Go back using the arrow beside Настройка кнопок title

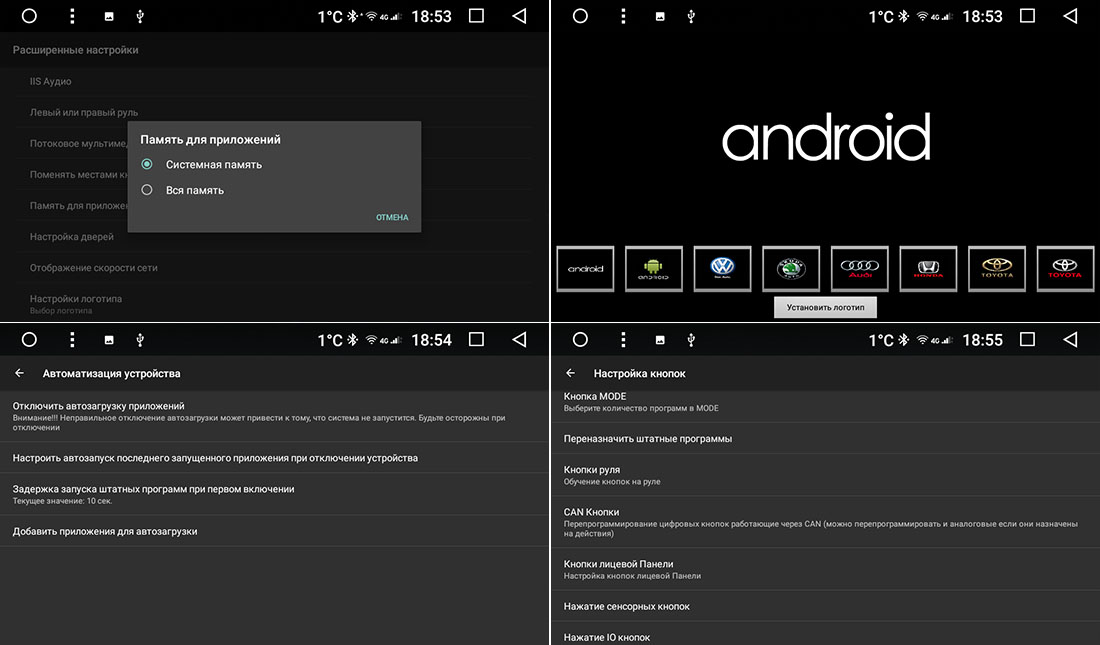pos(570,373)
